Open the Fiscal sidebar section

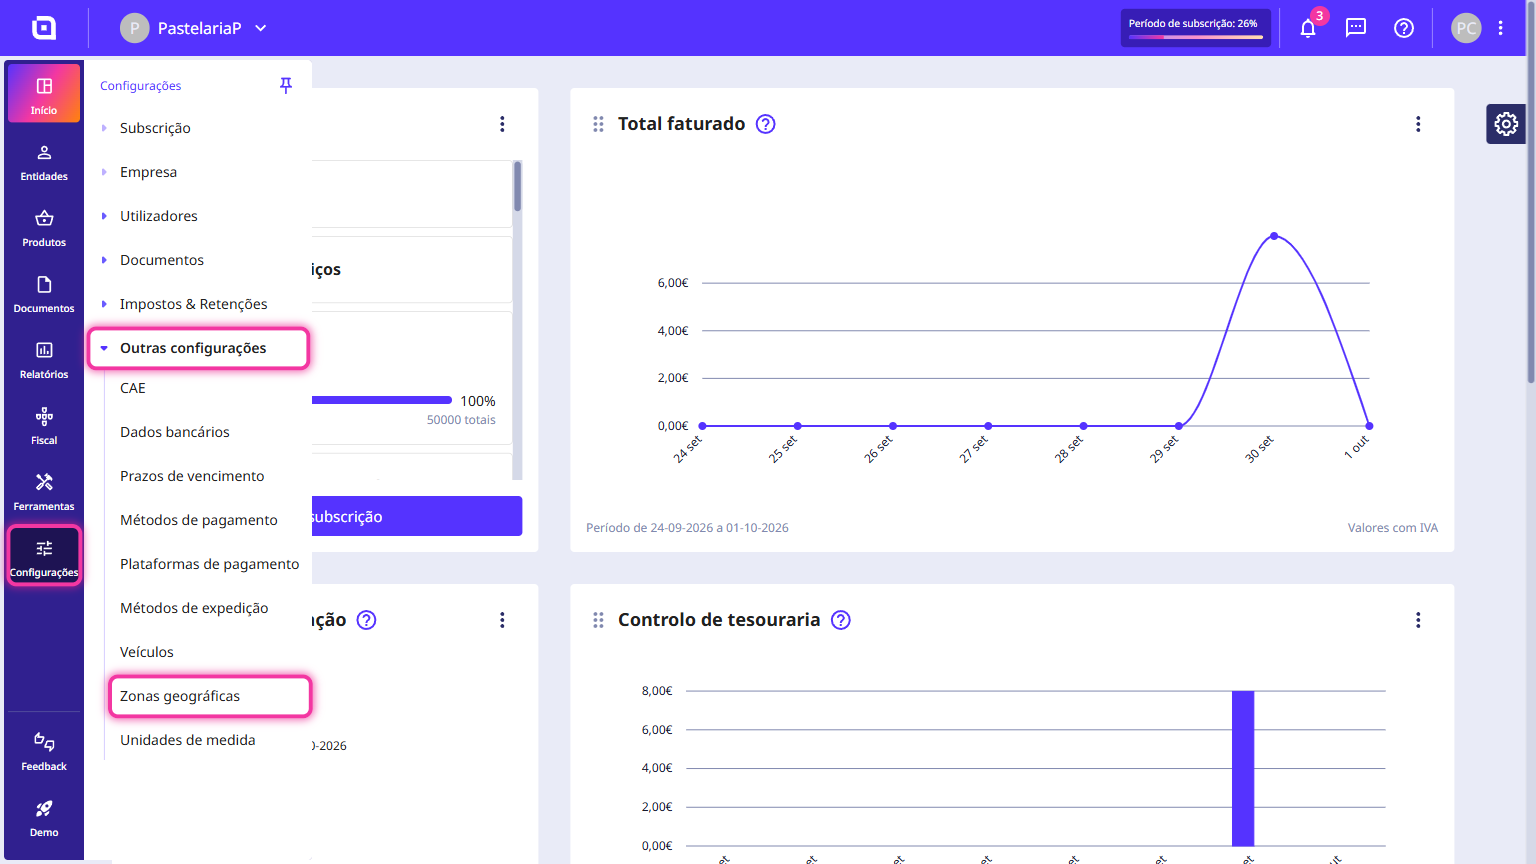pyautogui.click(x=44, y=426)
